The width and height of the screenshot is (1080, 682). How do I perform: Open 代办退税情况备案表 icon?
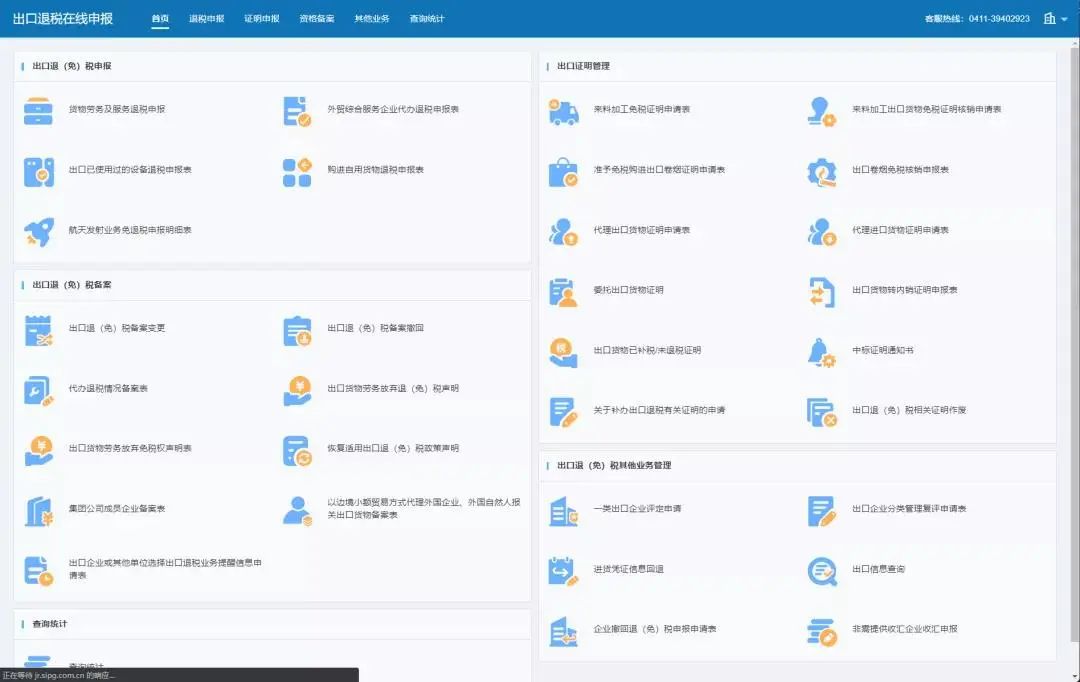pos(39,391)
